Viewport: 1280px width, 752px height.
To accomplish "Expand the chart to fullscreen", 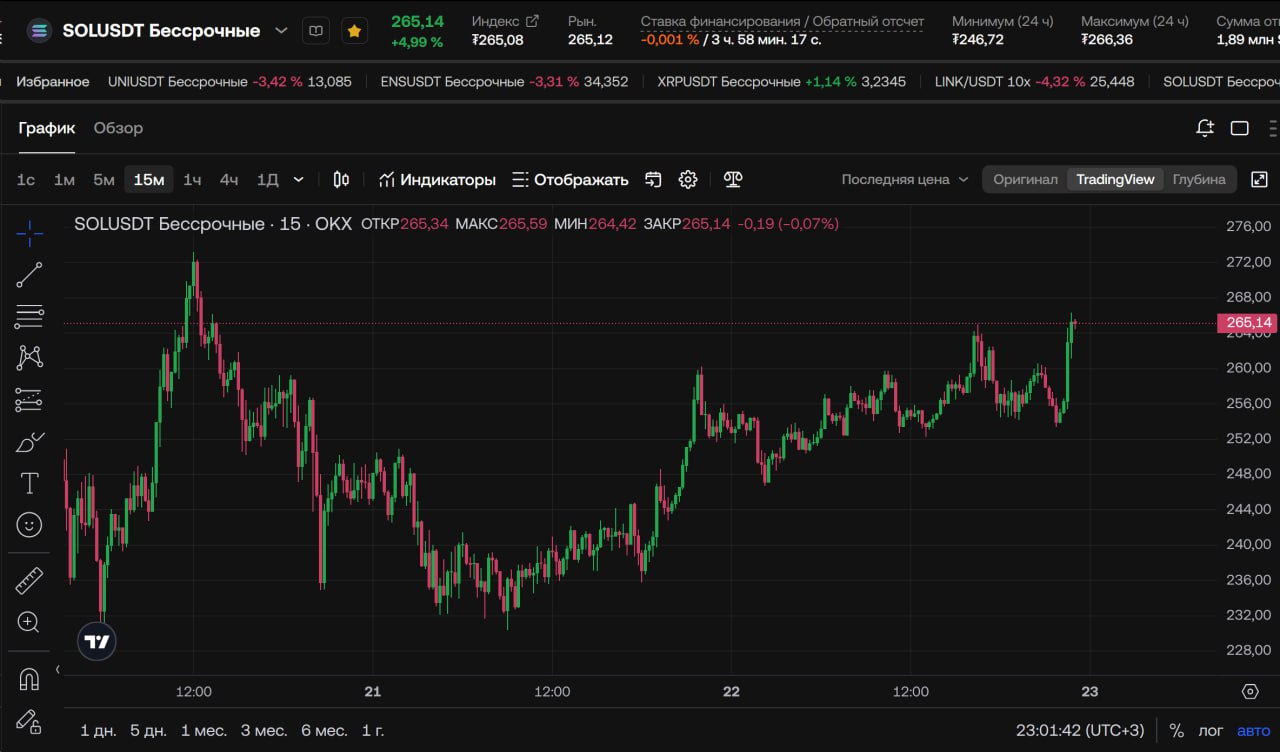I will click(x=1260, y=180).
